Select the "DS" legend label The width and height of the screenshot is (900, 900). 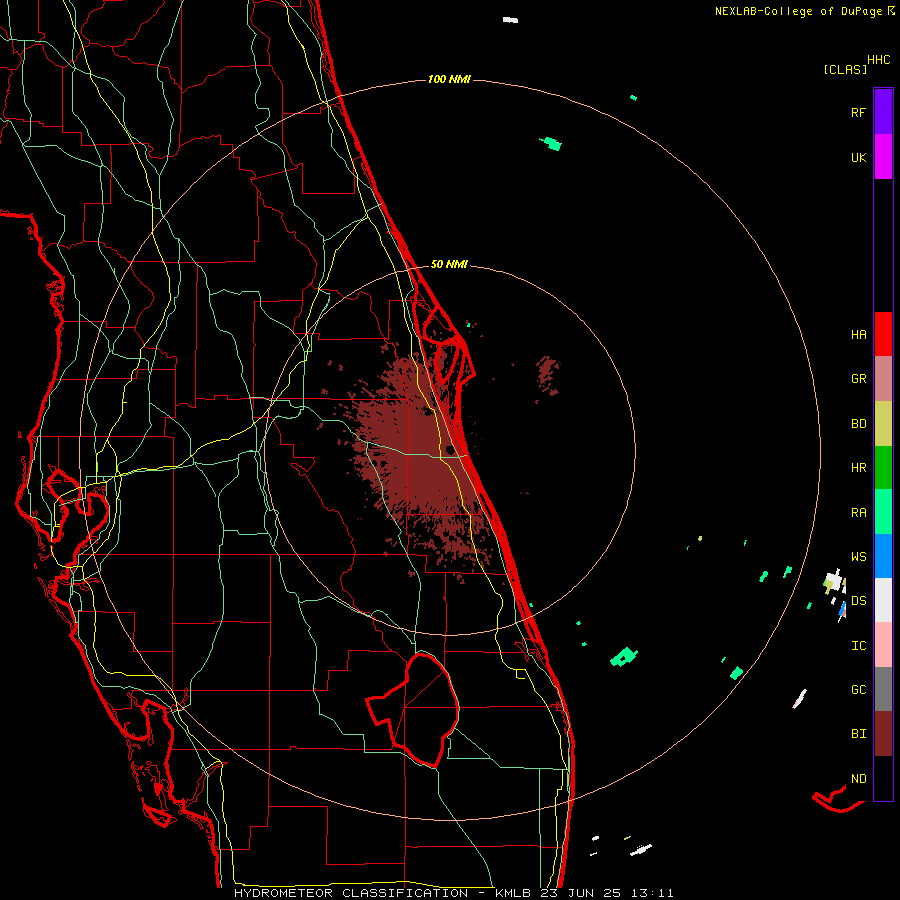tap(858, 601)
